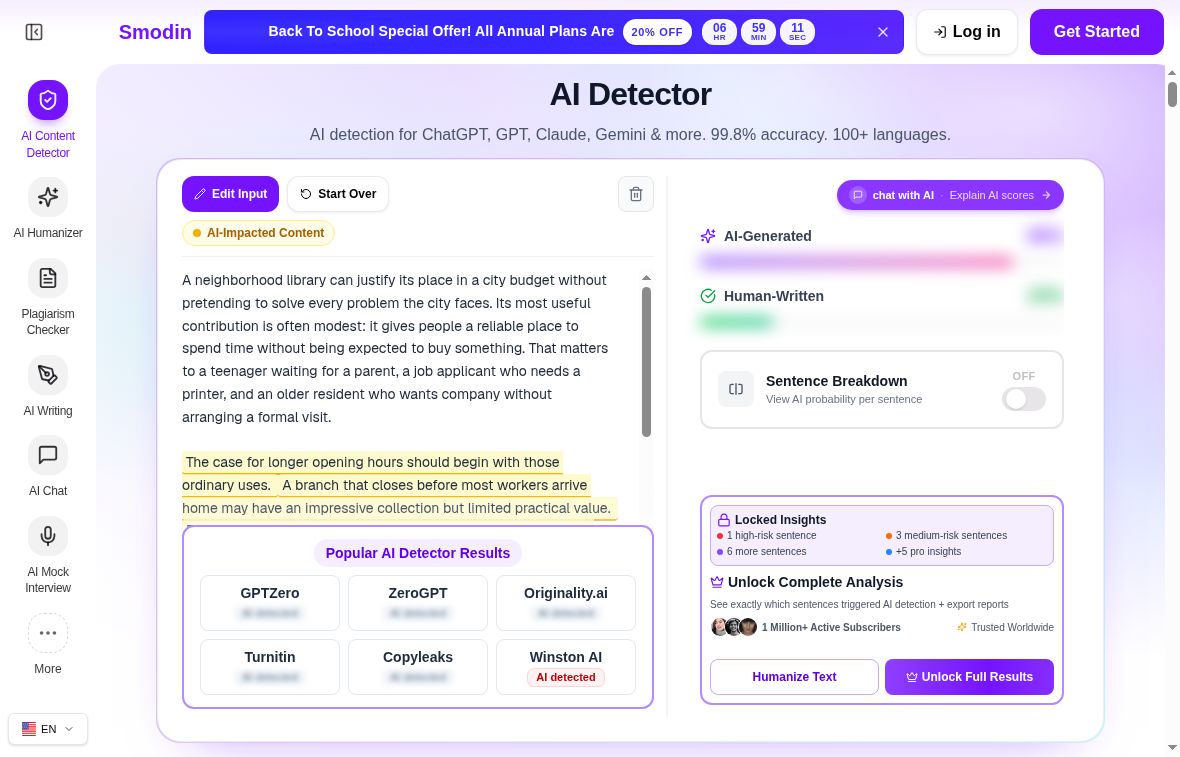Click the page scrollbar up arrow
Image resolution: width=1180 pixels, height=757 pixels.
(1172, 73)
